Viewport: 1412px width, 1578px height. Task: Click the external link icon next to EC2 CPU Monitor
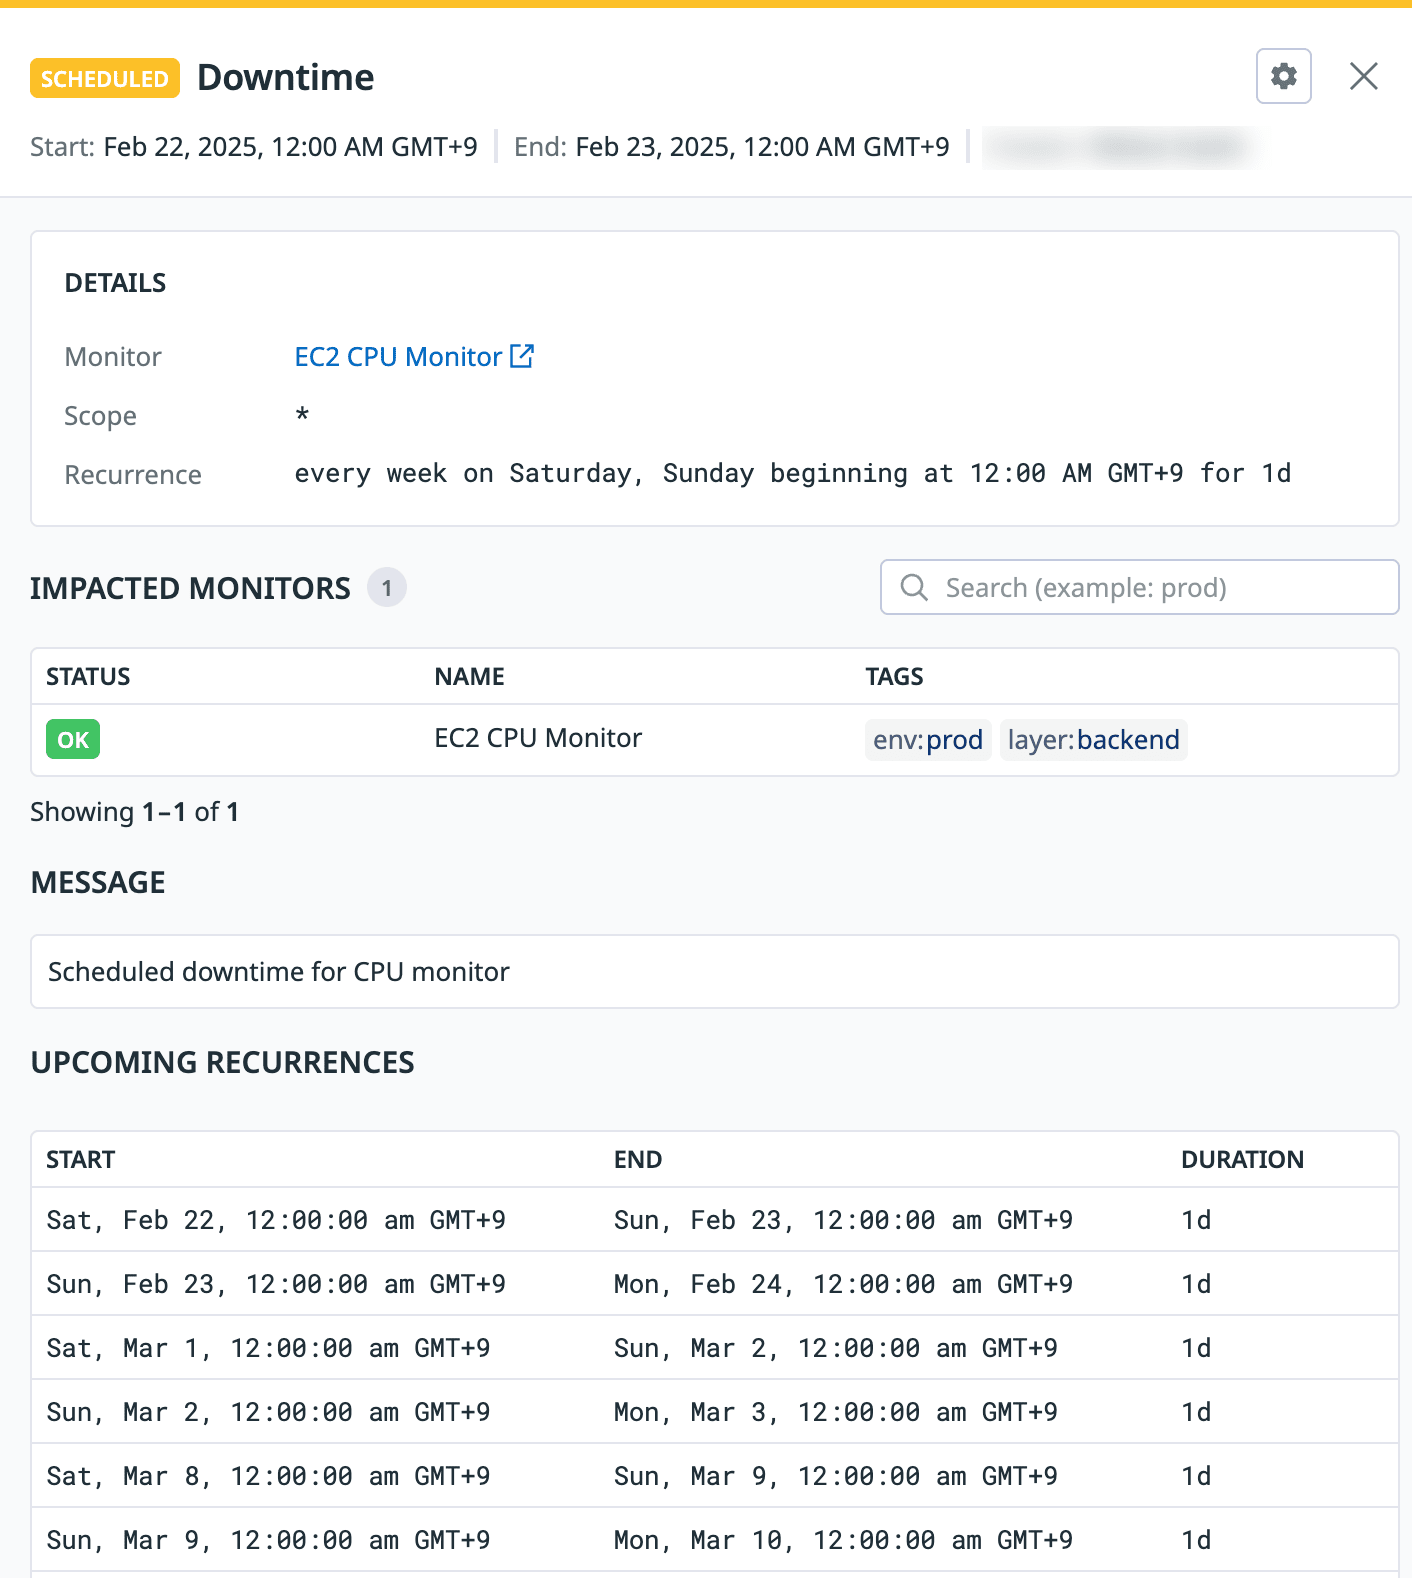click(x=522, y=356)
